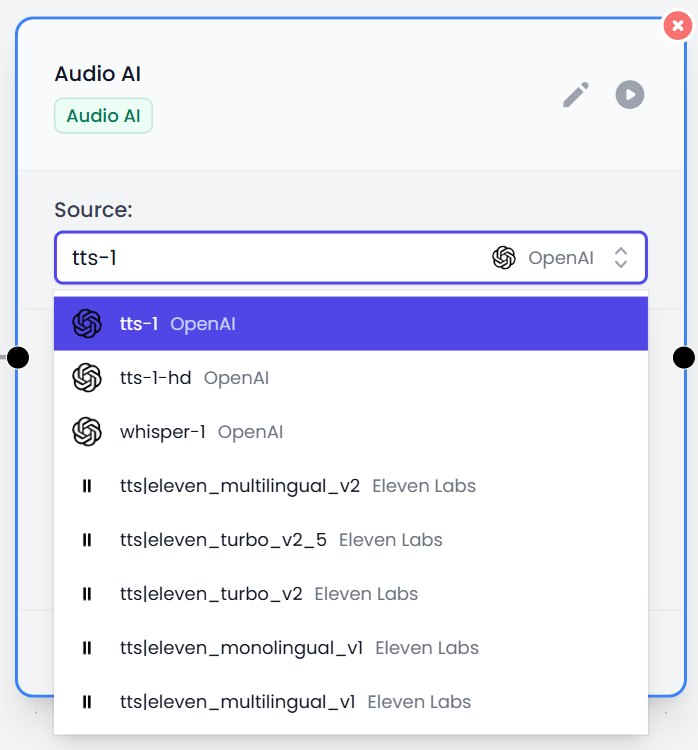This screenshot has height=750, width=698.
Task: Click the Audio AI green tag
Action: (x=103, y=116)
